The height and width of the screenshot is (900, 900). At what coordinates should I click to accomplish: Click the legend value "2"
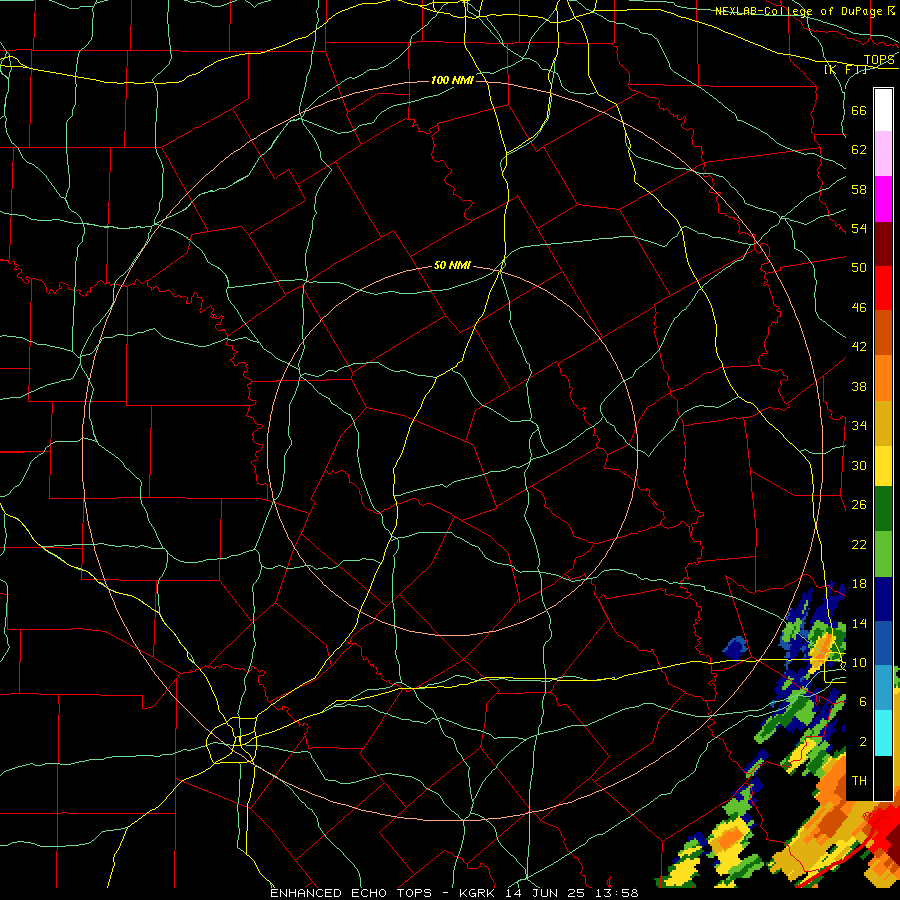coord(863,742)
